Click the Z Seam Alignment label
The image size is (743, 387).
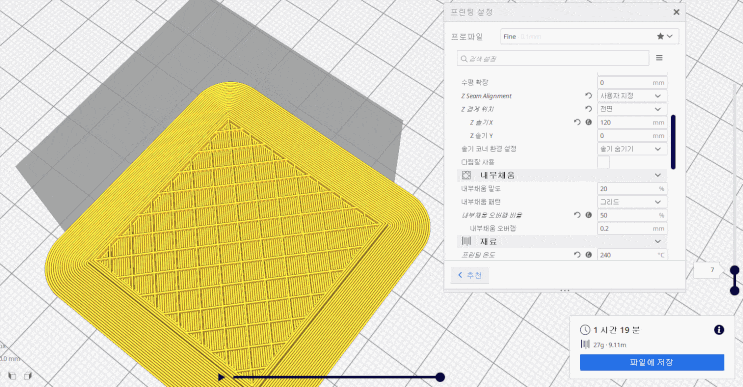[x=486, y=96]
